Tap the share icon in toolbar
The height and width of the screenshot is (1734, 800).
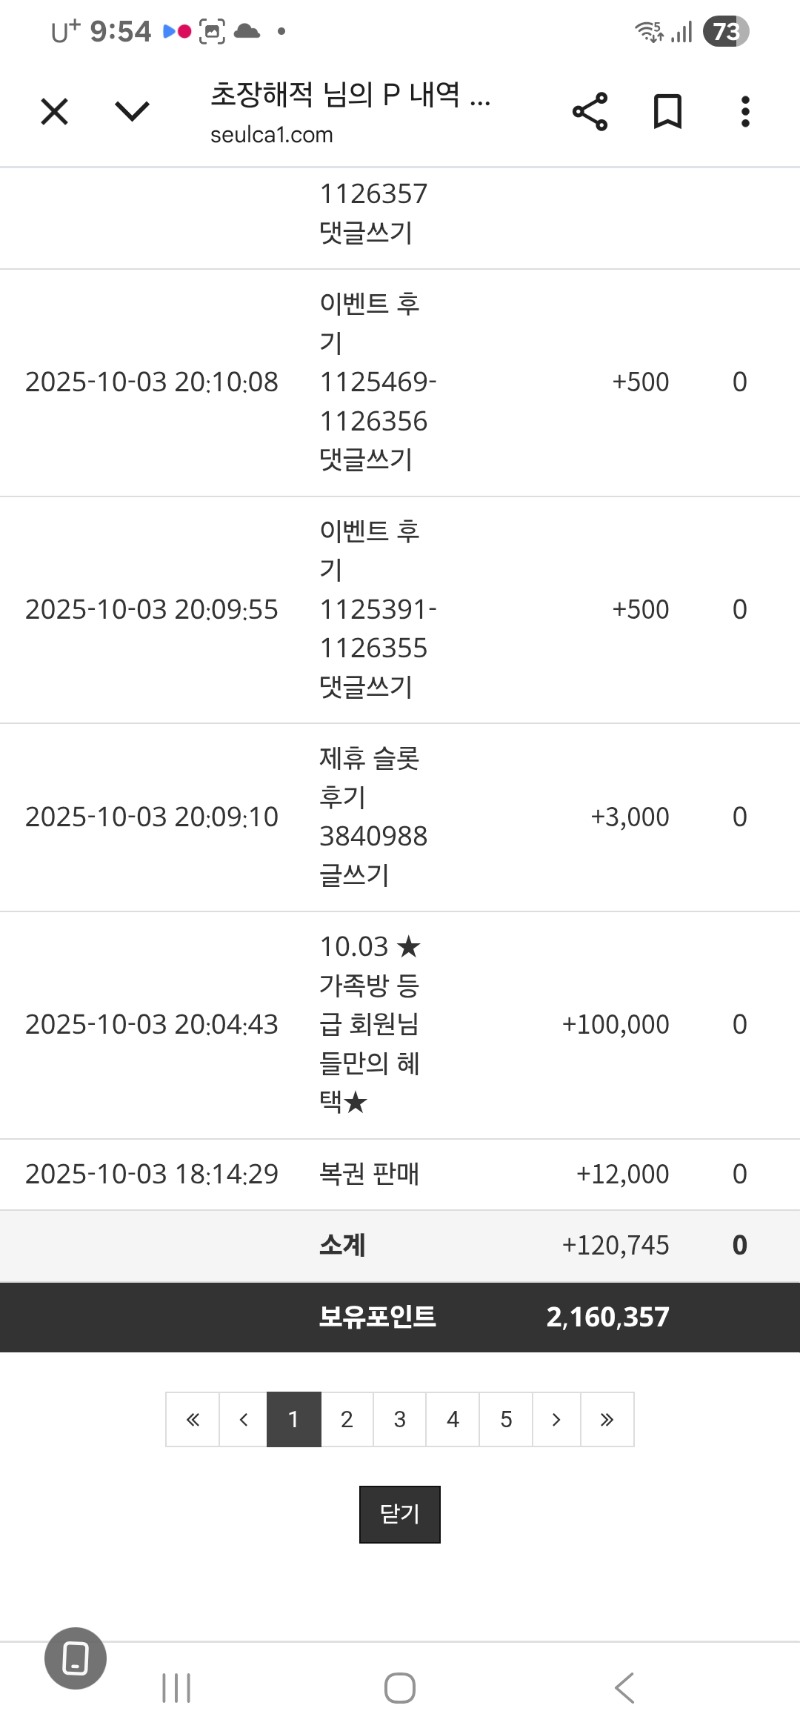pos(590,111)
